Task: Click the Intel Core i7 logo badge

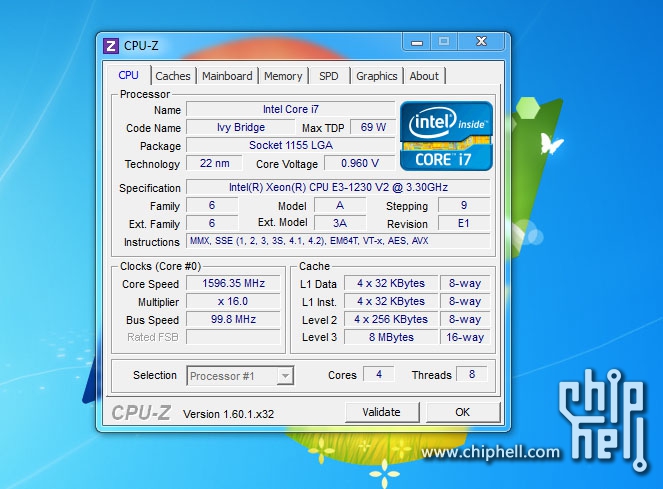Action: pos(447,136)
